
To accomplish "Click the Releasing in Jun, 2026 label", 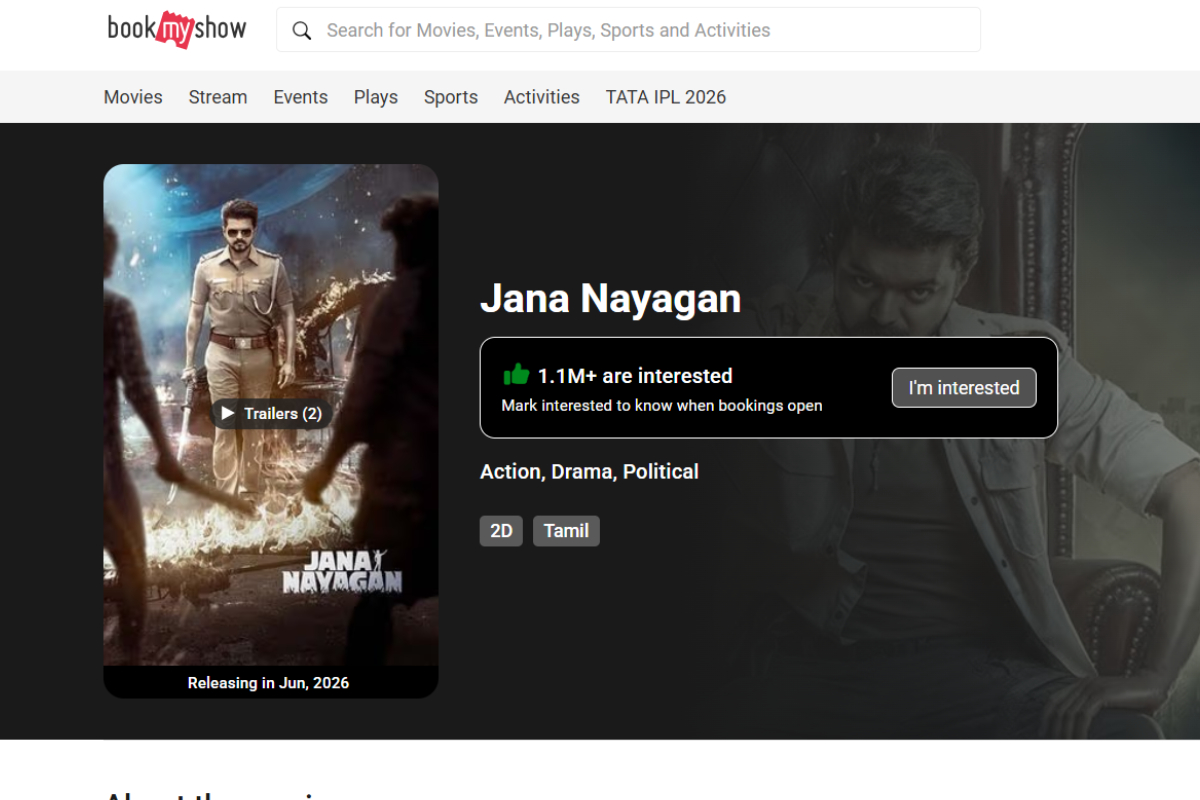I will [268, 683].
